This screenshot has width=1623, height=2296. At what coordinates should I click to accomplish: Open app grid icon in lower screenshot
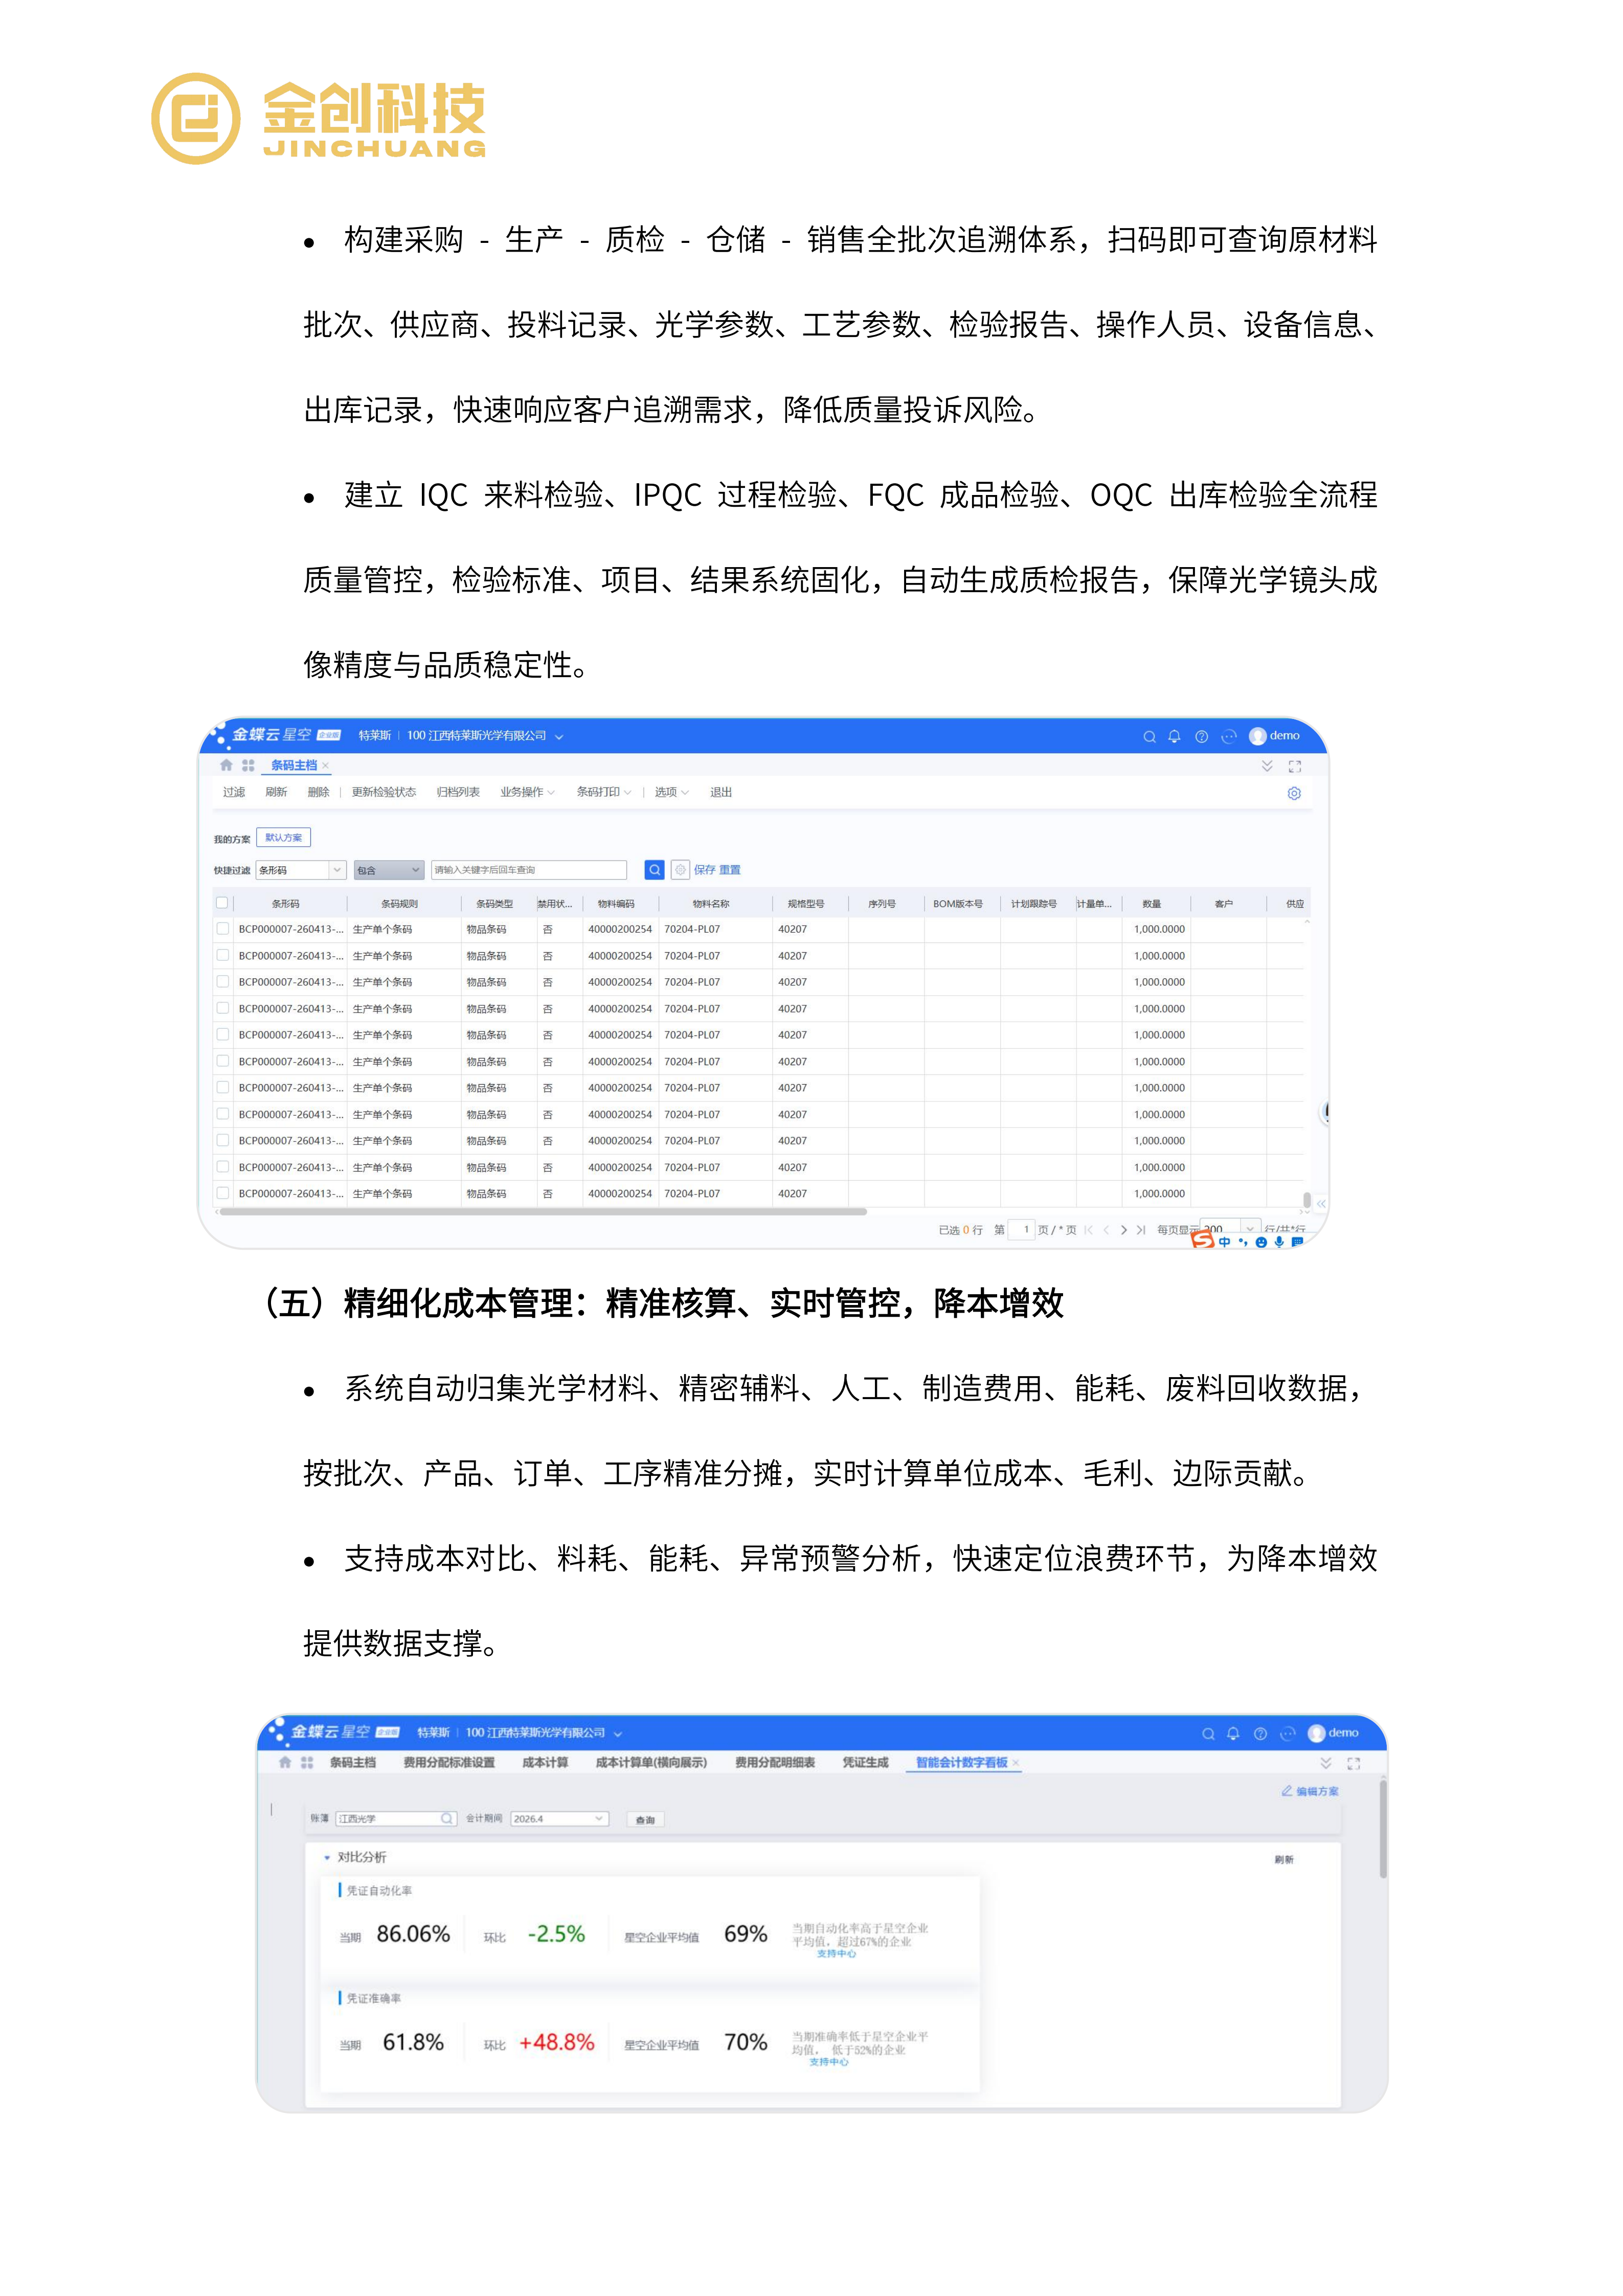tap(307, 1762)
